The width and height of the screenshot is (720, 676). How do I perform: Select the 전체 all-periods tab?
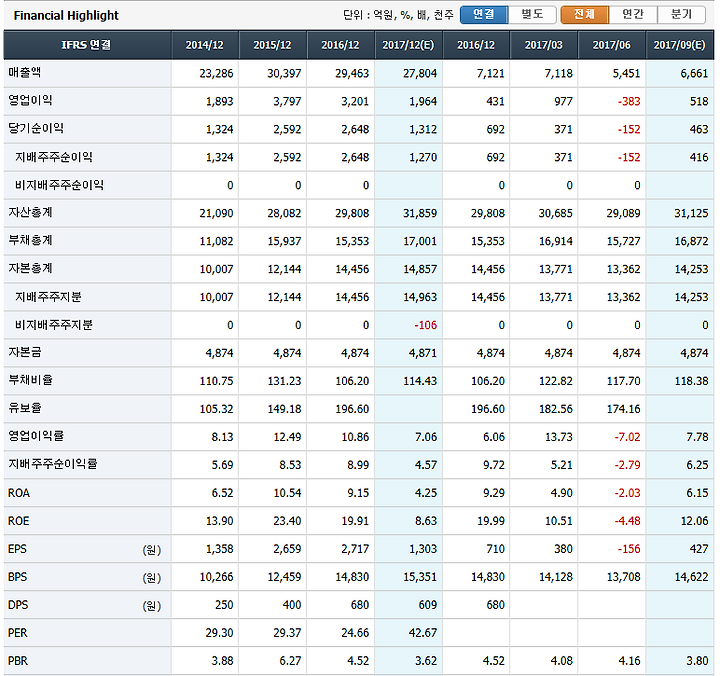tap(585, 15)
